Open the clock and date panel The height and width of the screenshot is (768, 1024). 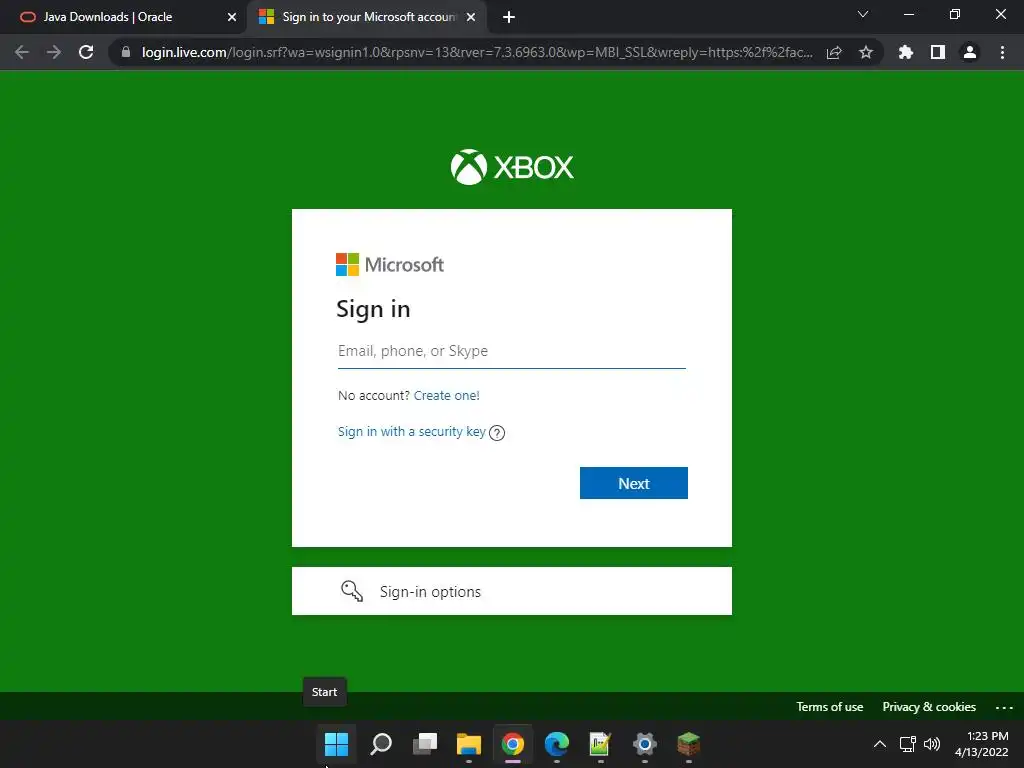point(982,744)
